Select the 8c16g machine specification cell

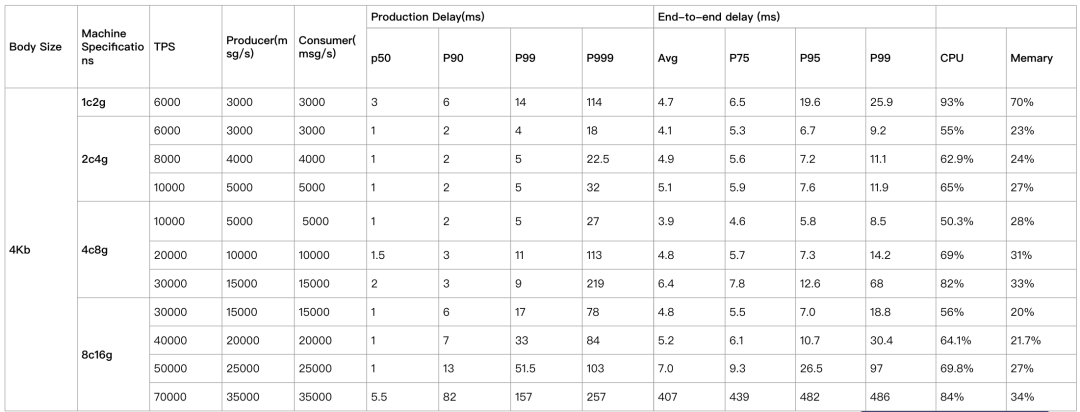[113, 354]
